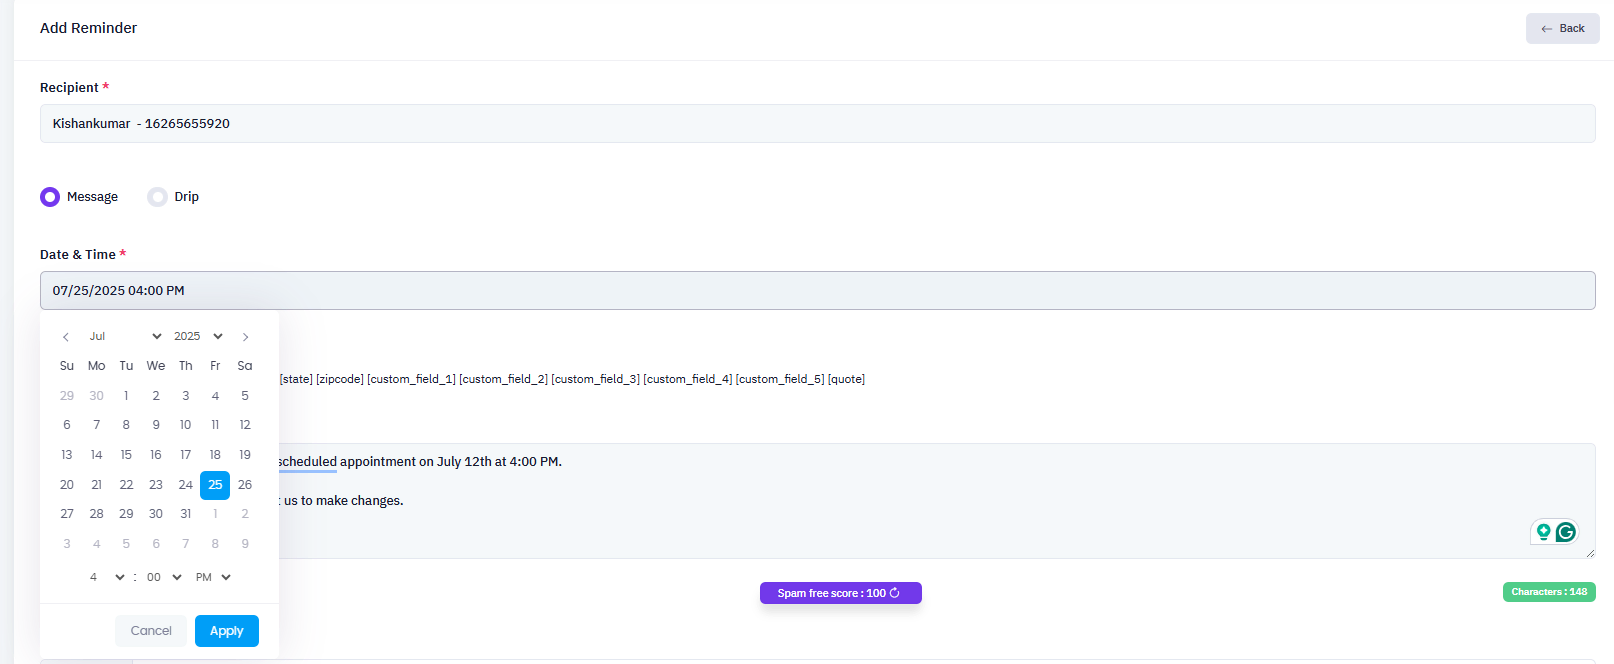This screenshot has height=664, width=1614.
Task: Open the minutes dropdown showing 00
Action: [164, 577]
